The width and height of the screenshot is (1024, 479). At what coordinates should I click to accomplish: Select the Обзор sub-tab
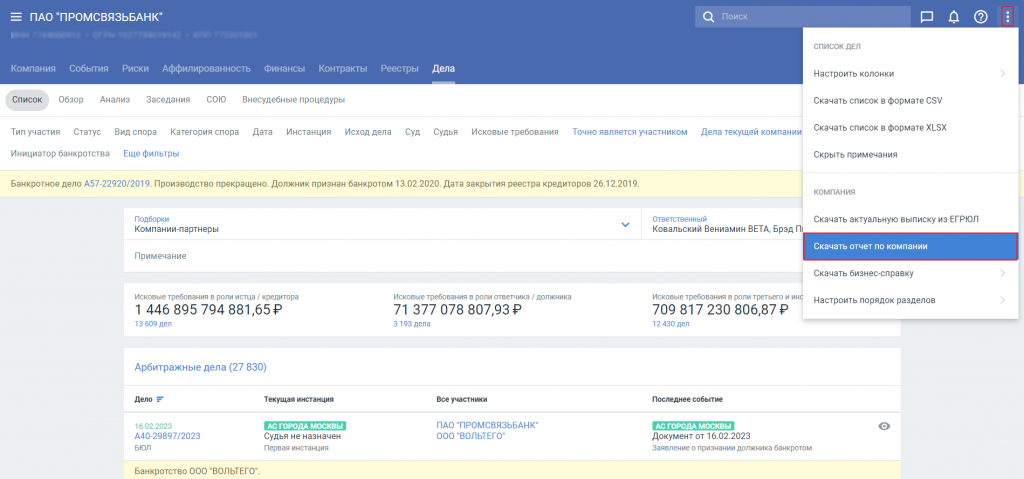point(71,100)
